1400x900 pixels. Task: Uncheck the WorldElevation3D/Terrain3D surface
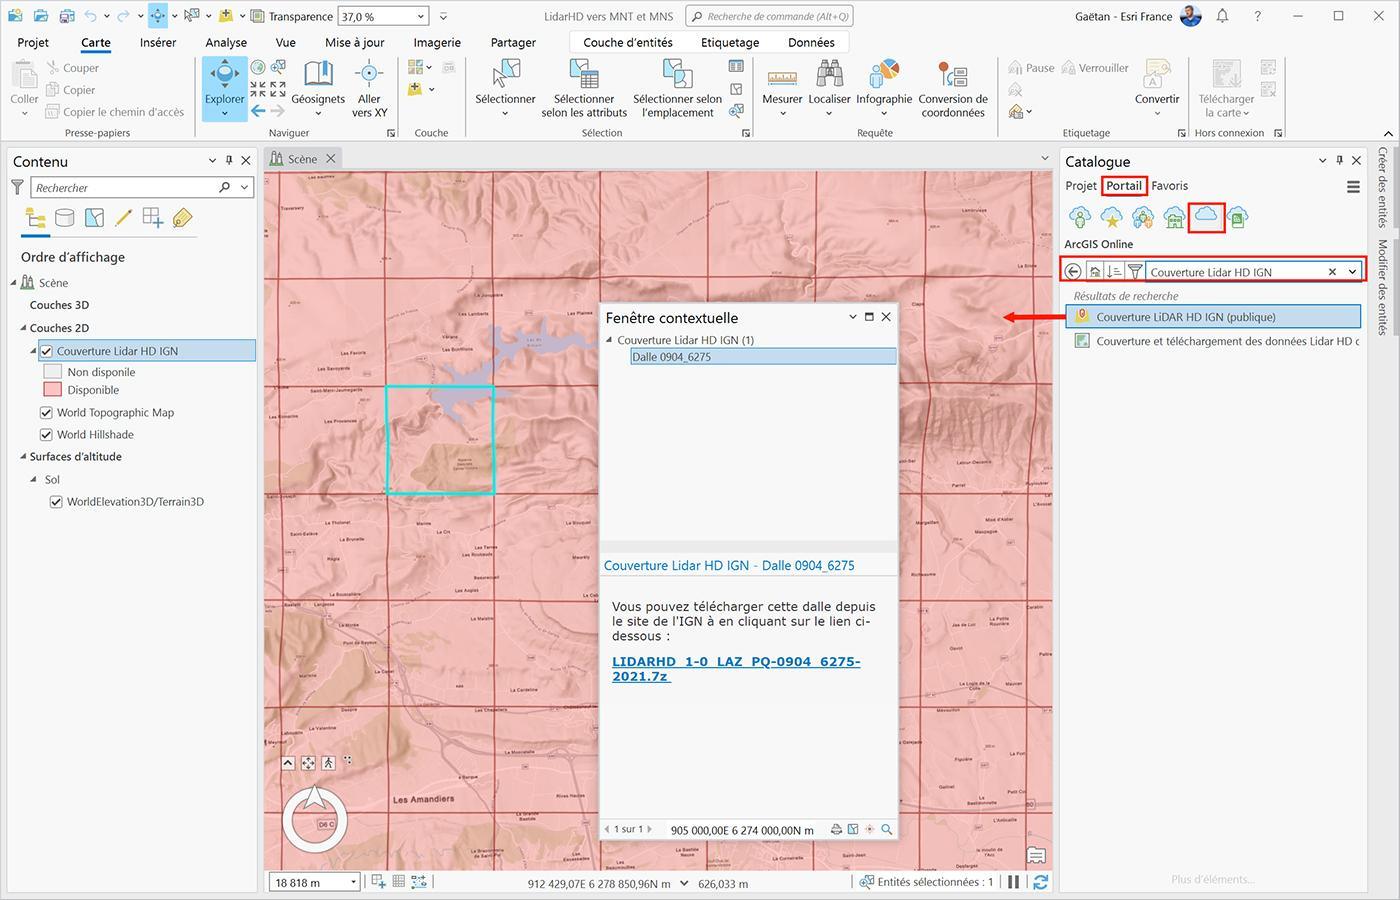click(56, 502)
